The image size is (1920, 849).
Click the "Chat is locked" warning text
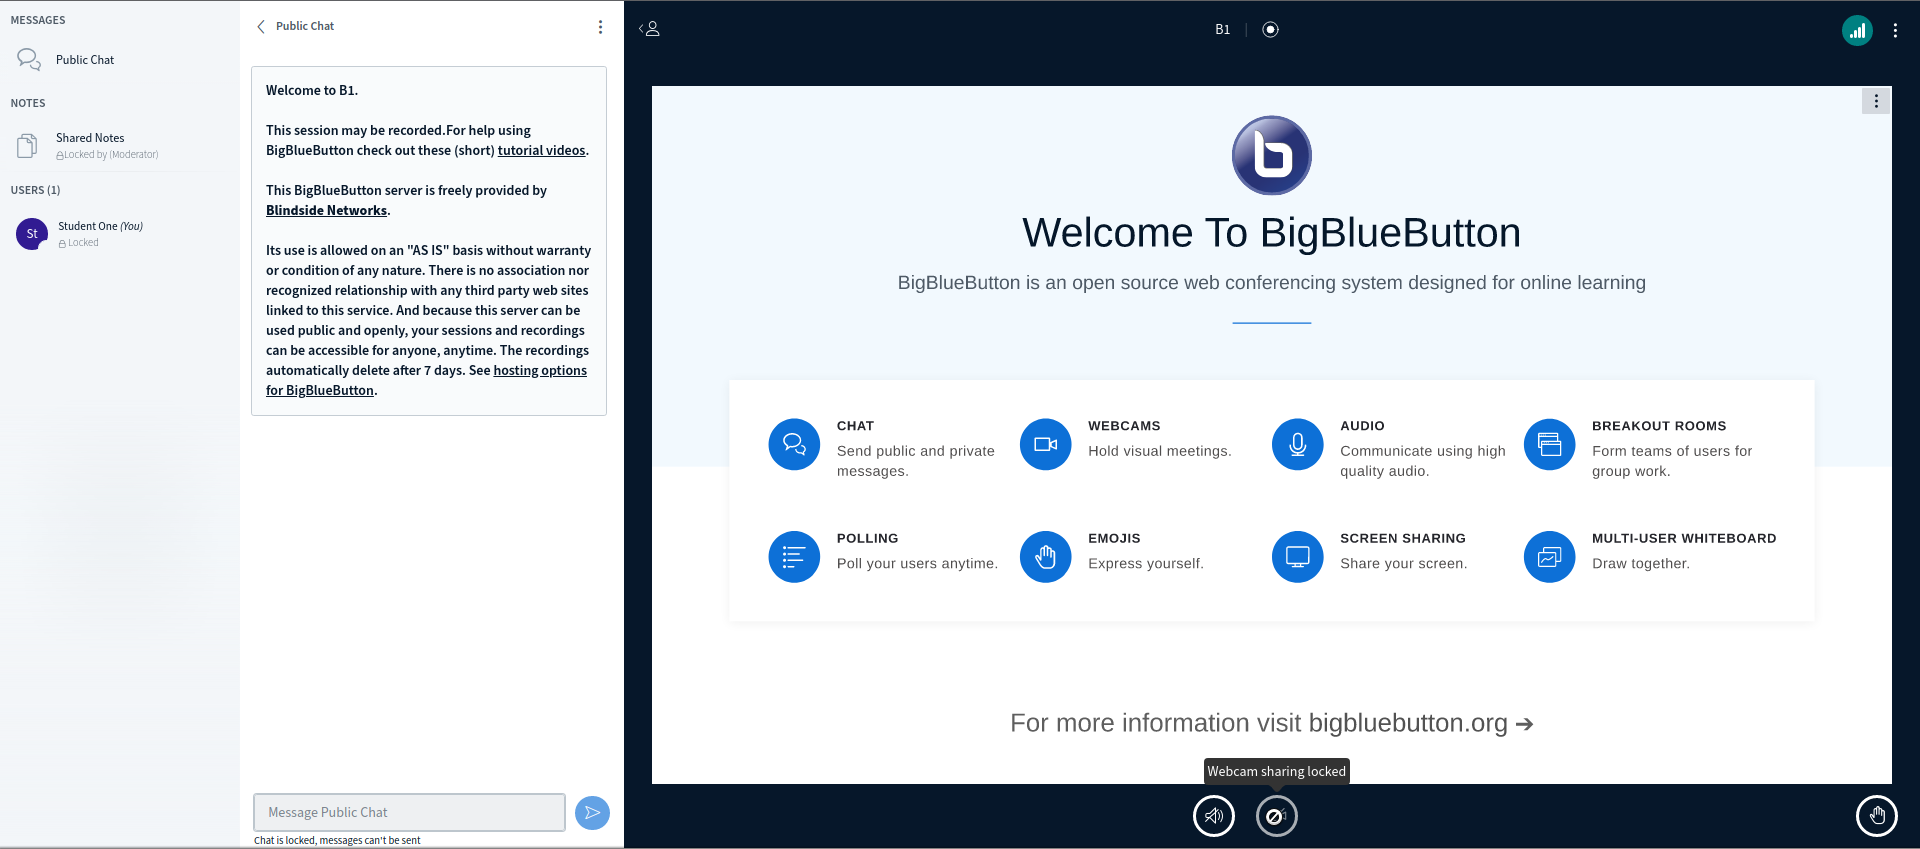(337, 841)
